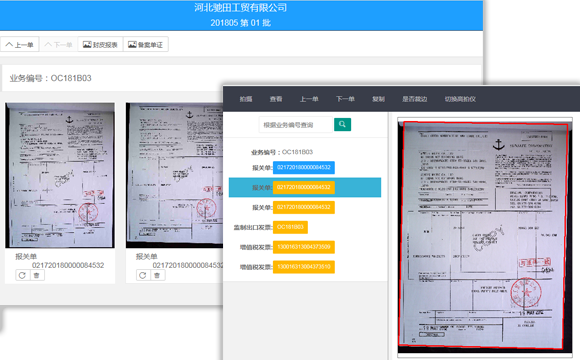Focus the 根据业务编号查询 search field

[x=296, y=125]
